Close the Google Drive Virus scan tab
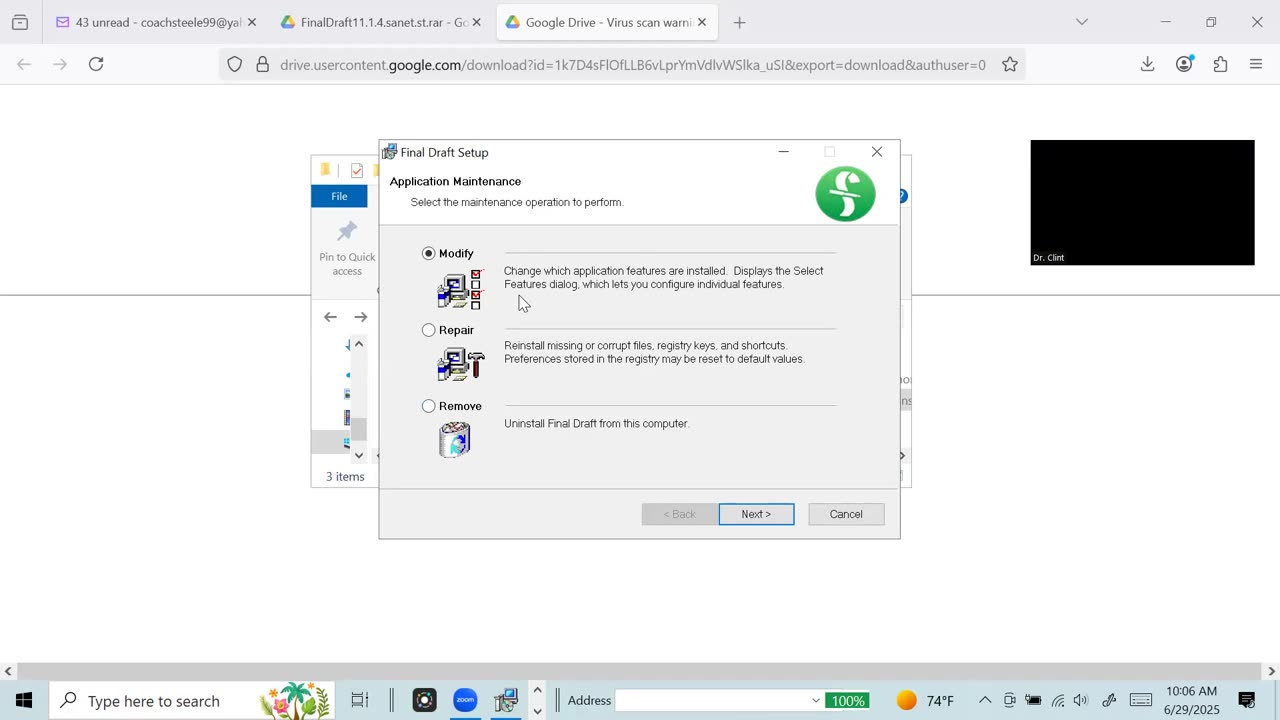The image size is (1280, 720). click(701, 22)
